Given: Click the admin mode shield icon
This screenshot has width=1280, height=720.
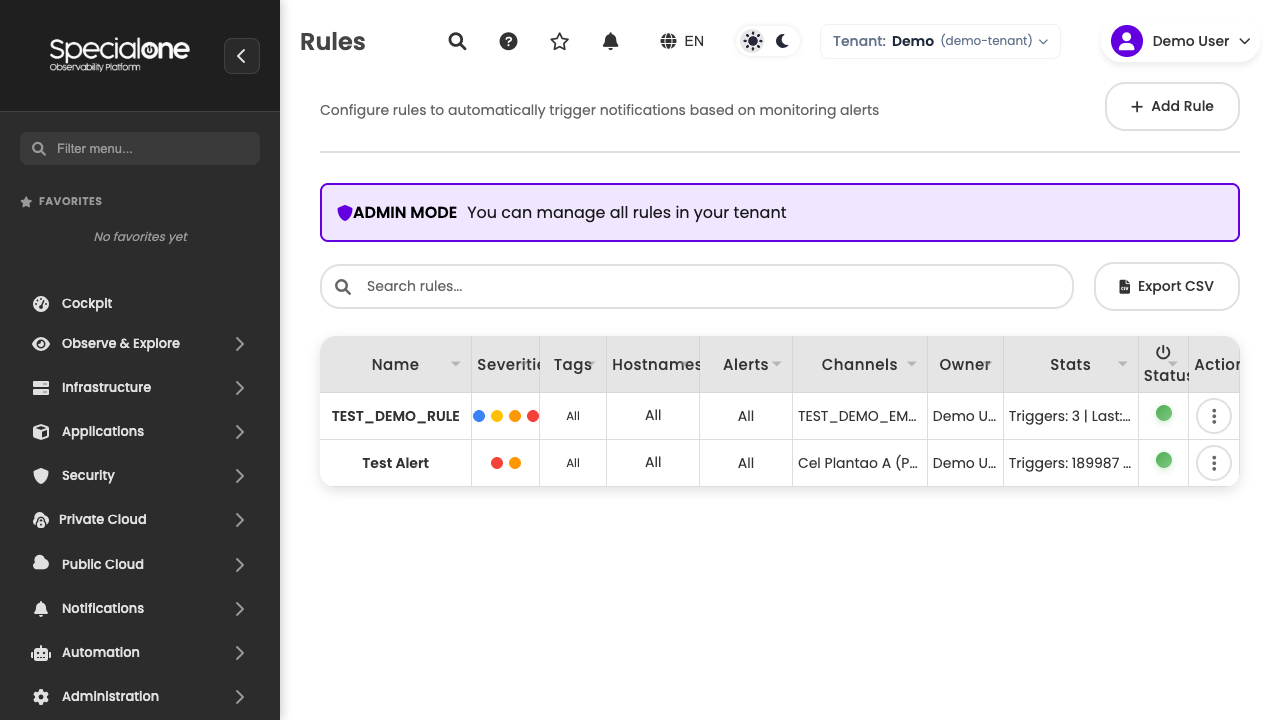Looking at the screenshot, I should click(x=345, y=212).
